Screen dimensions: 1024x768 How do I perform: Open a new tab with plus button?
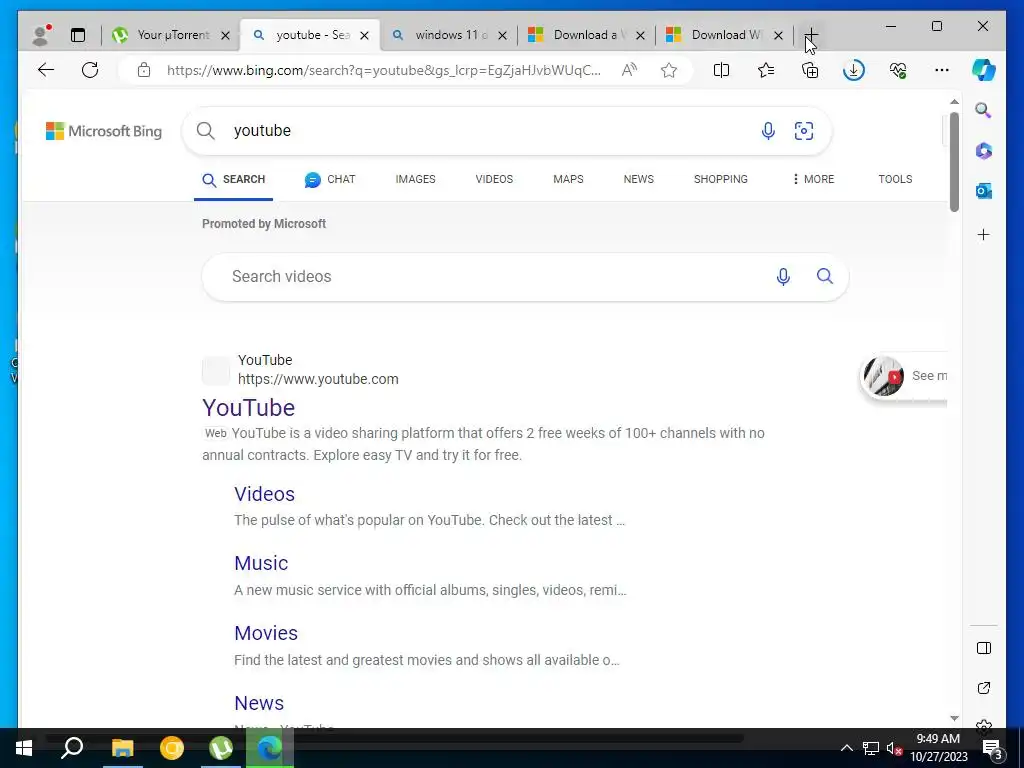pos(810,34)
